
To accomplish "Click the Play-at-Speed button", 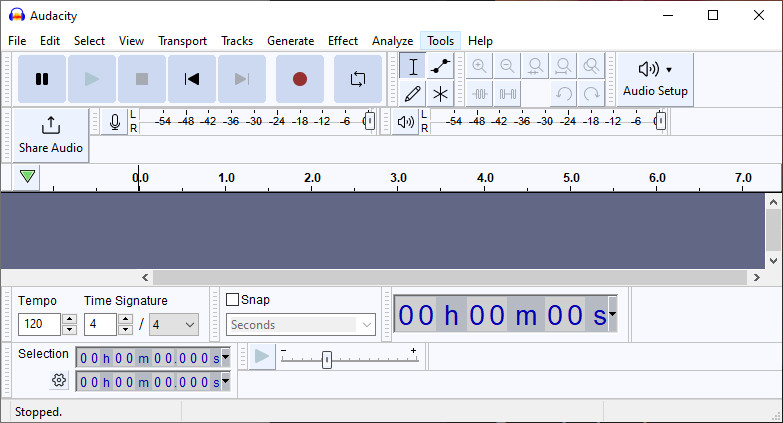I will click(262, 357).
